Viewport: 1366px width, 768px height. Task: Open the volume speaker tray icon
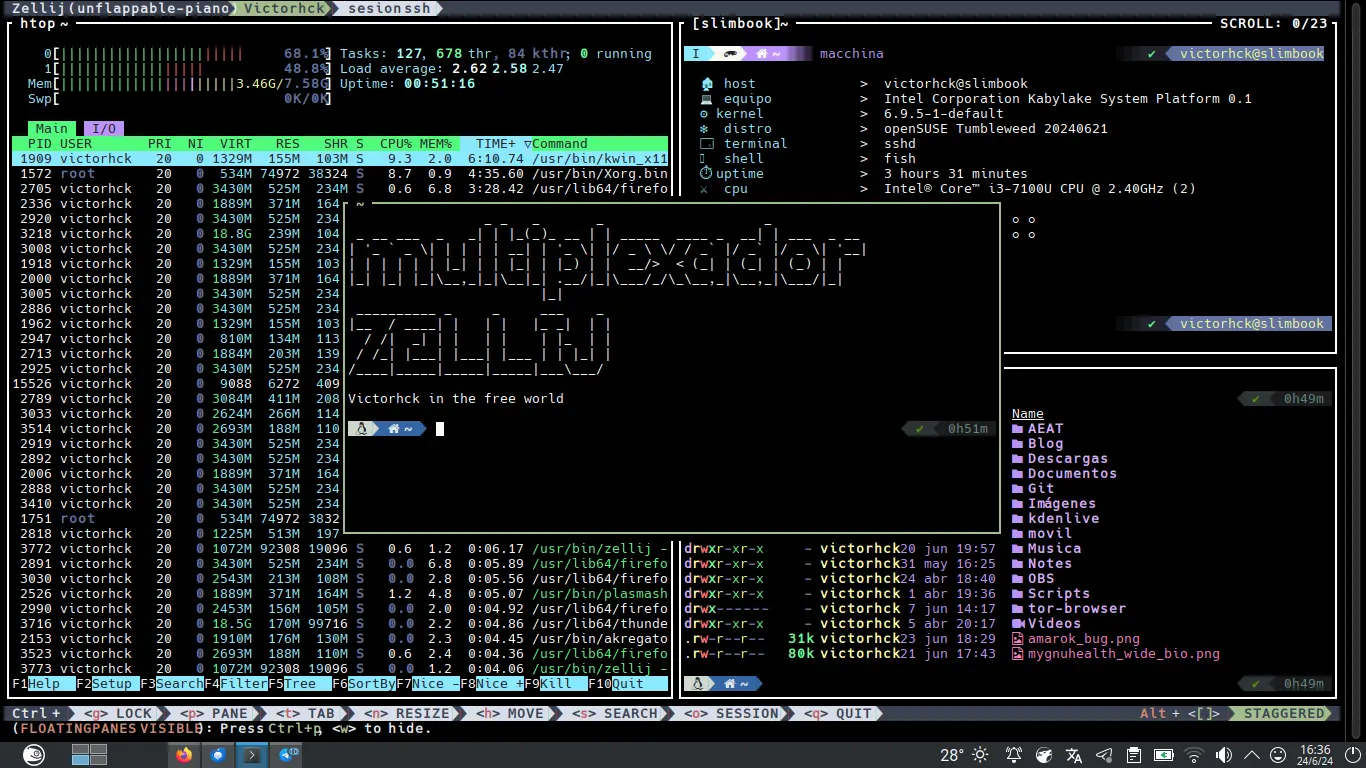[1225, 755]
